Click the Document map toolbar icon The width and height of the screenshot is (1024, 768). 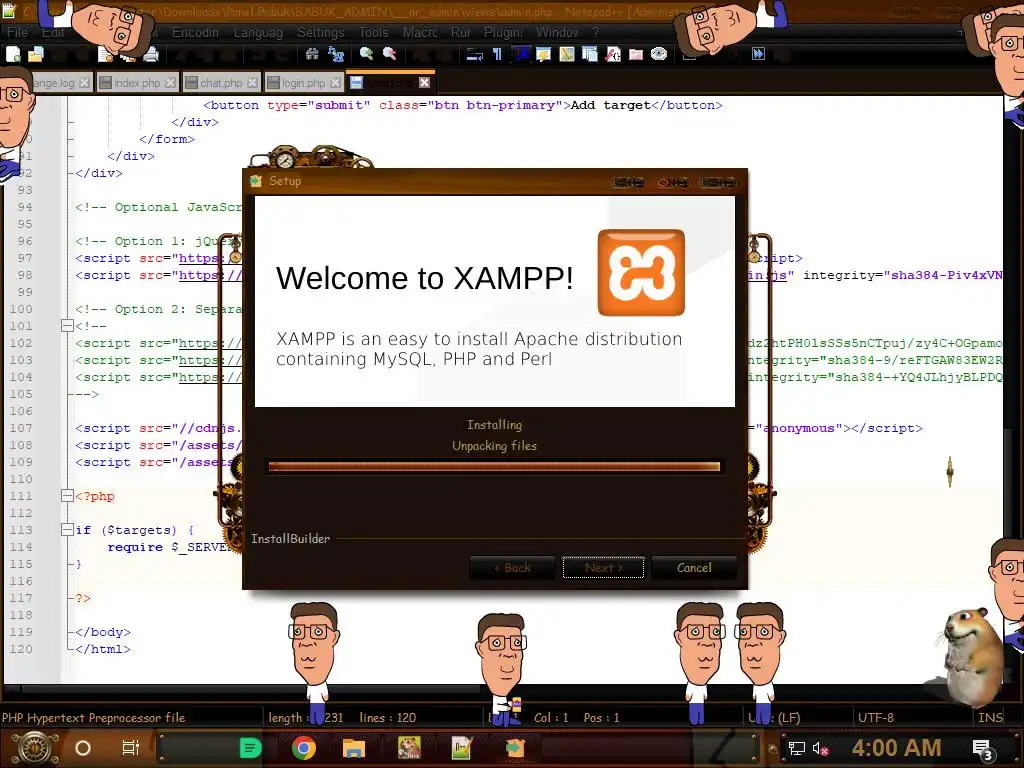[x=567, y=54]
